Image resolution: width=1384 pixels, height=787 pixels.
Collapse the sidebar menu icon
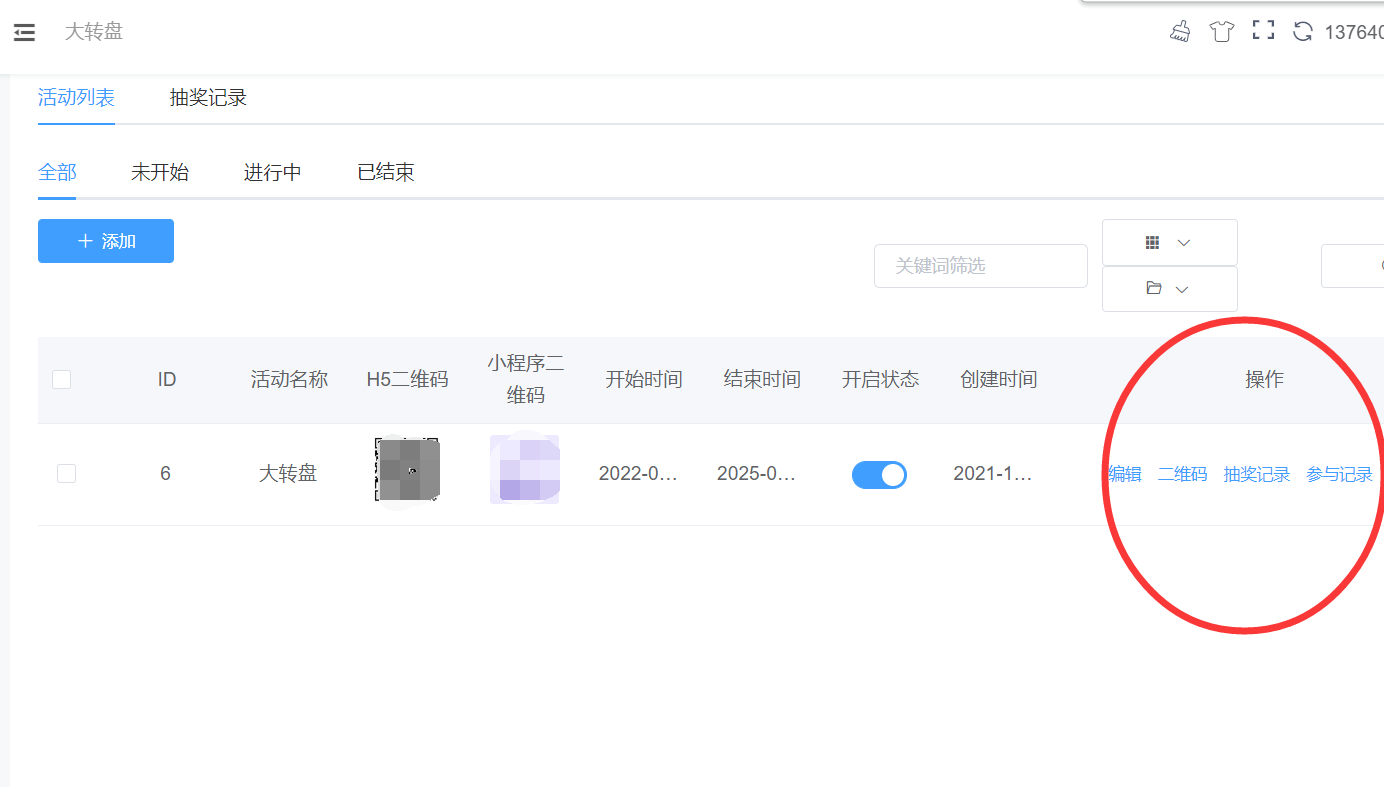[24, 32]
